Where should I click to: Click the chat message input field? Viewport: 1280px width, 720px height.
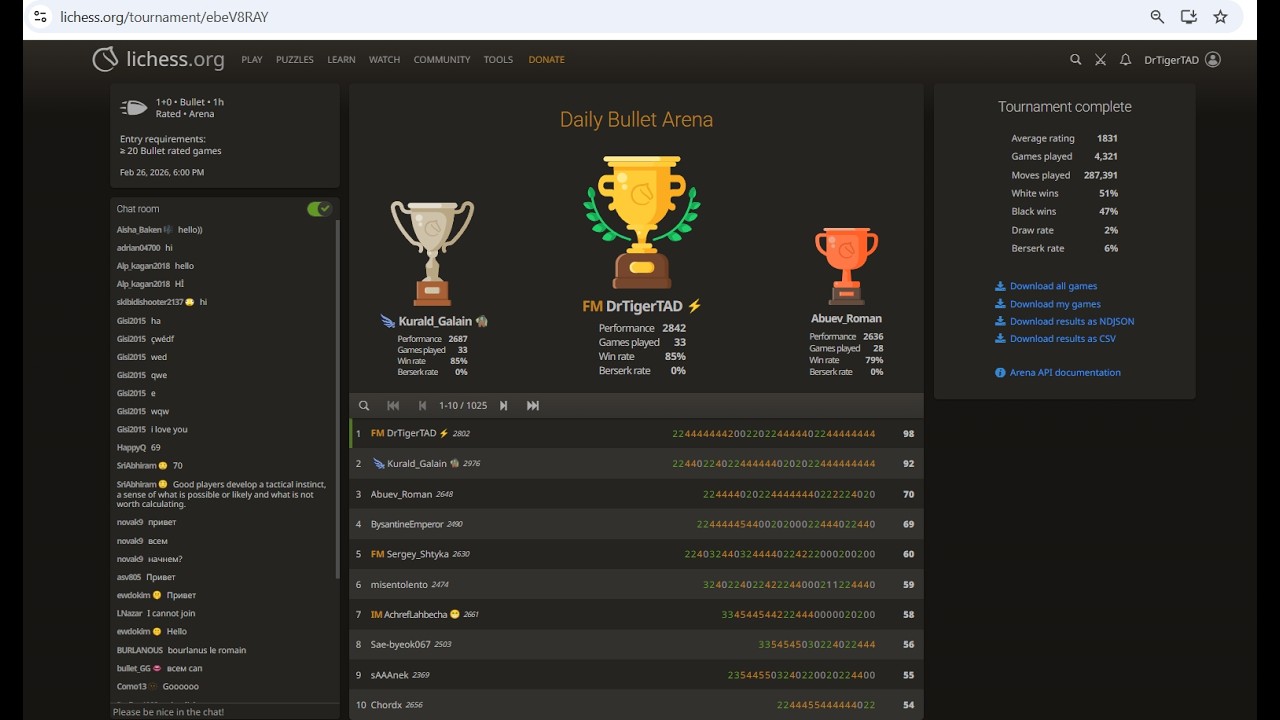click(225, 712)
